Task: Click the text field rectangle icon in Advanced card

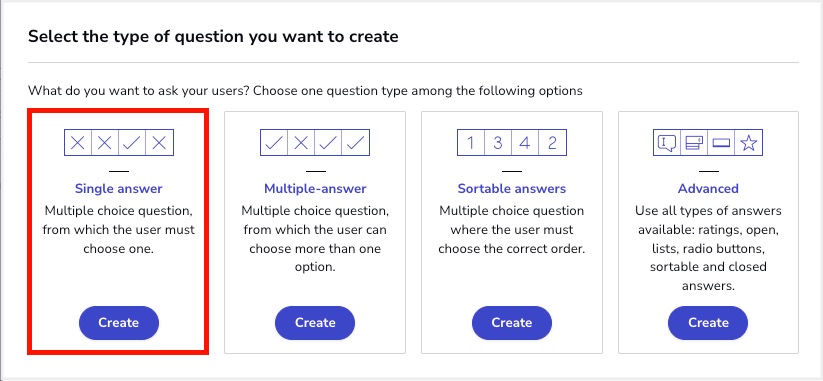Action: coord(722,143)
